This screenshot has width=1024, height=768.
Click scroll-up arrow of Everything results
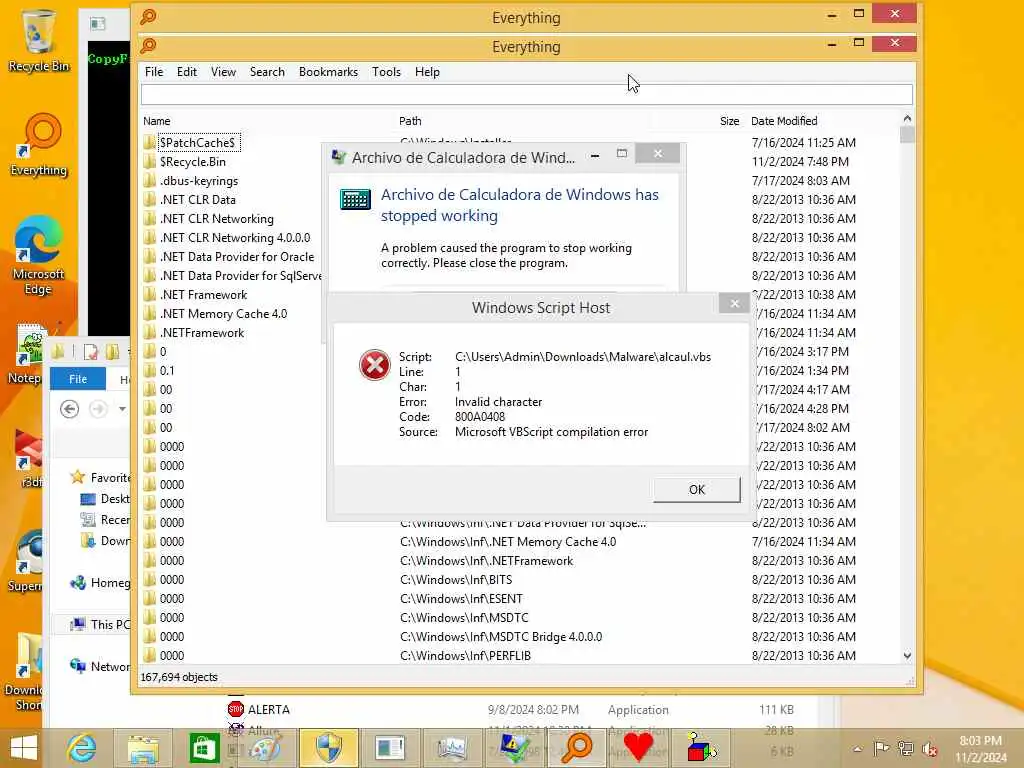pos(907,118)
